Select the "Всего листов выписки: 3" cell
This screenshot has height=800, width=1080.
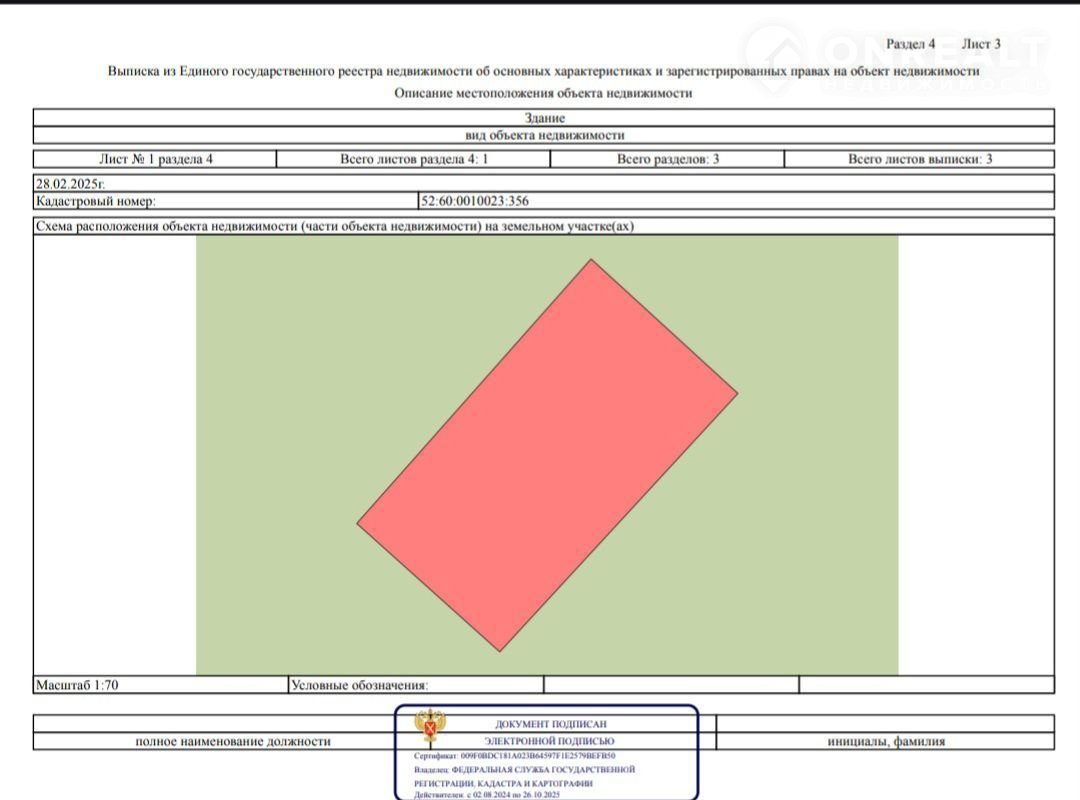coord(919,159)
